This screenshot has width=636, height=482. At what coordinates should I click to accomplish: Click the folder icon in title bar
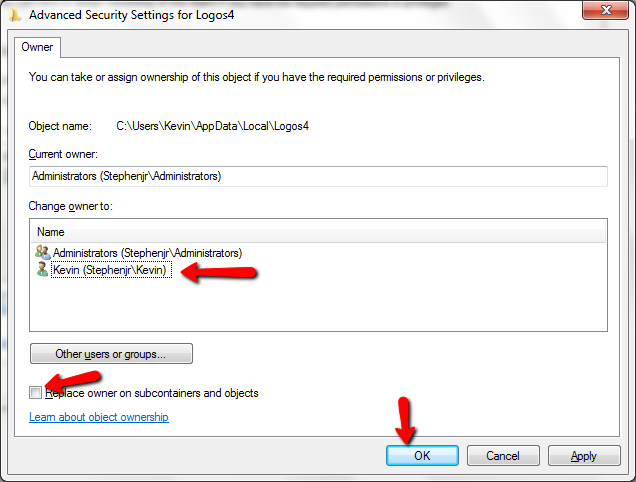14,15
